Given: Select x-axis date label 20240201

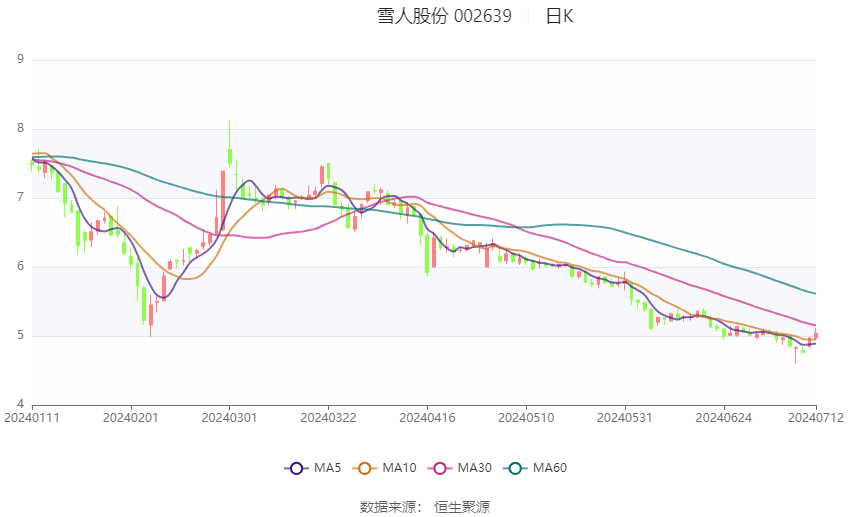Looking at the screenshot, I should [131, 418].
